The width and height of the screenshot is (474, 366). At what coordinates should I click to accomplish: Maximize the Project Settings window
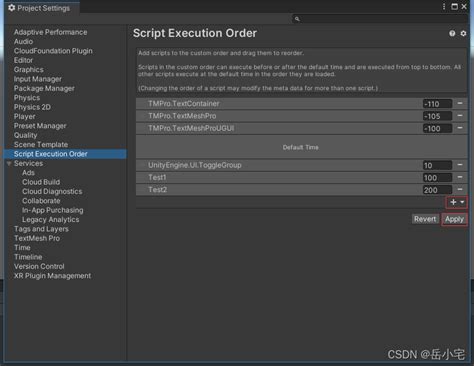[x=454, y=7]
